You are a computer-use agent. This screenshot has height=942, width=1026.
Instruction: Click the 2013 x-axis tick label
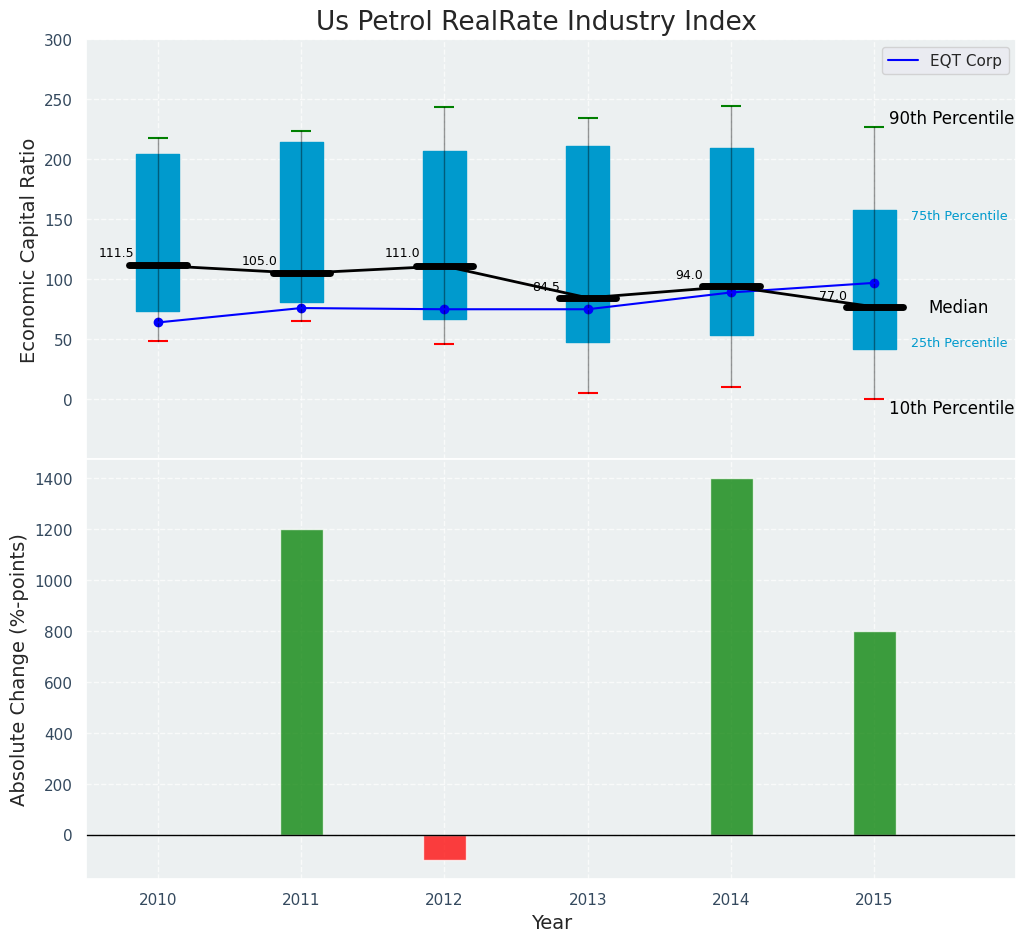(x=588, y=900)
